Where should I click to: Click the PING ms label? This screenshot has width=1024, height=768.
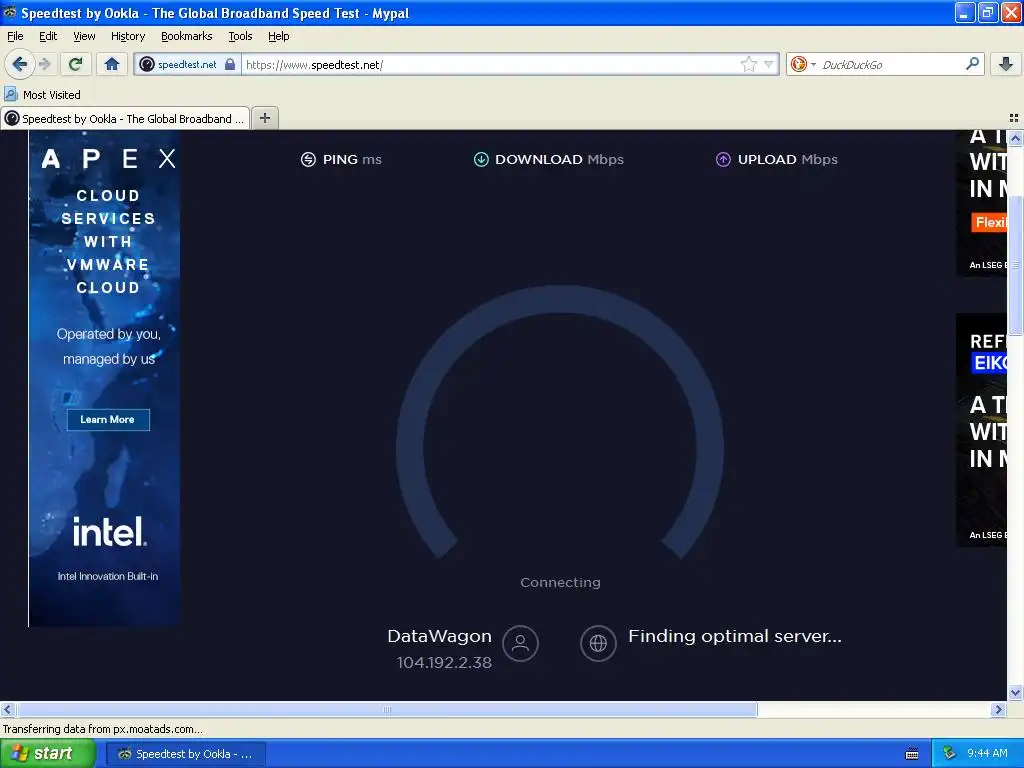tap(352, 159)
